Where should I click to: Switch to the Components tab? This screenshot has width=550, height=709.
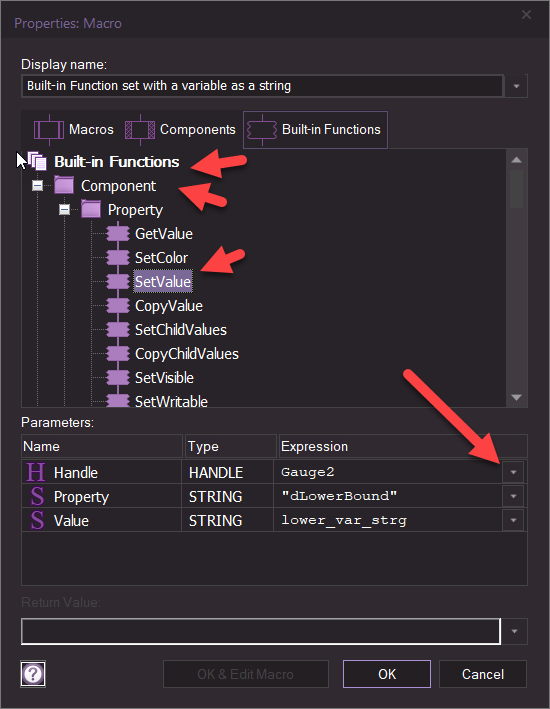pos(180,130)
